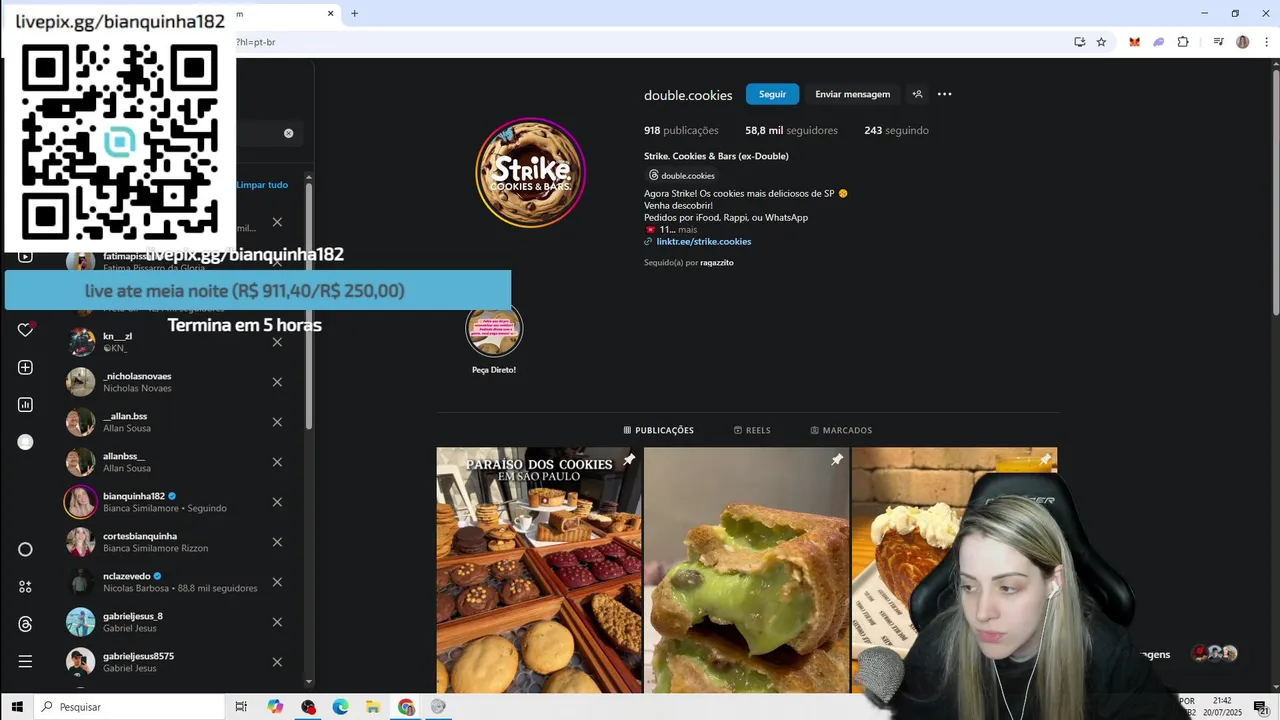The image size is (1280, 720).
Task: Remove gabrieljesus_8 from recent searches
Action: pyautogui.click(x=277, y=622)
